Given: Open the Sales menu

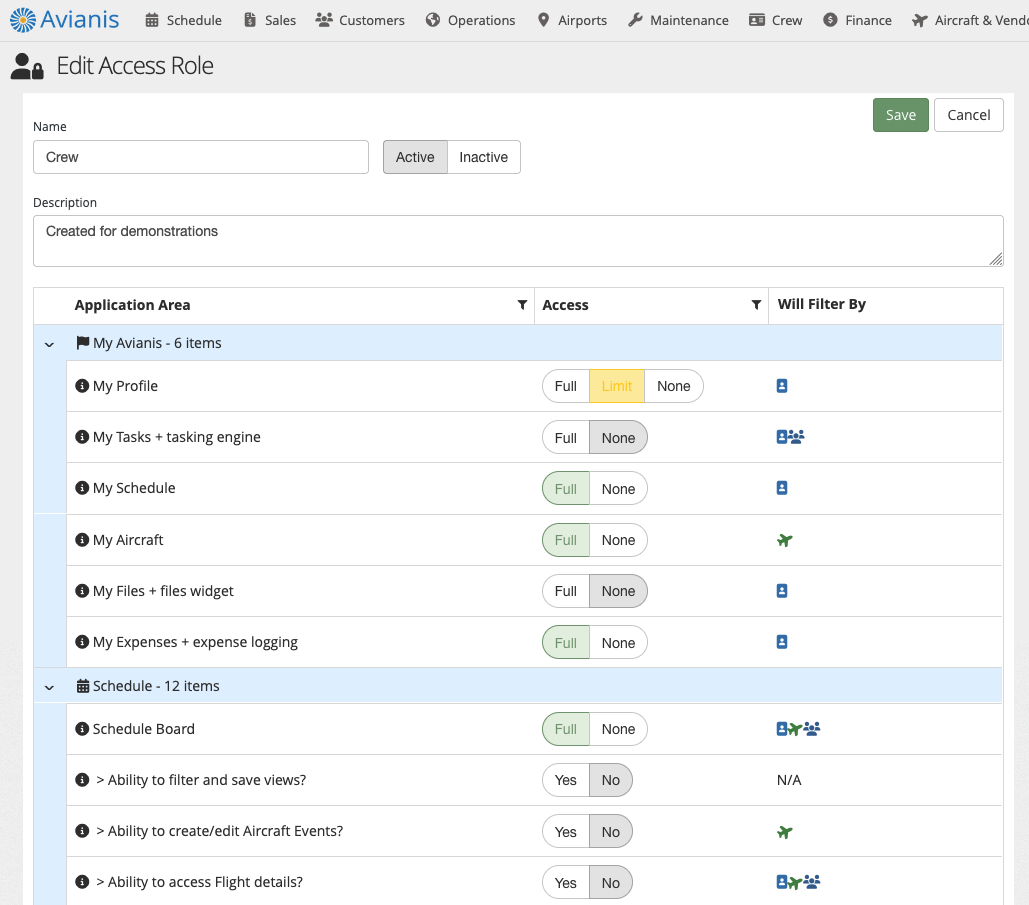Looking at the screenshot, I should (x=270, y=20).
